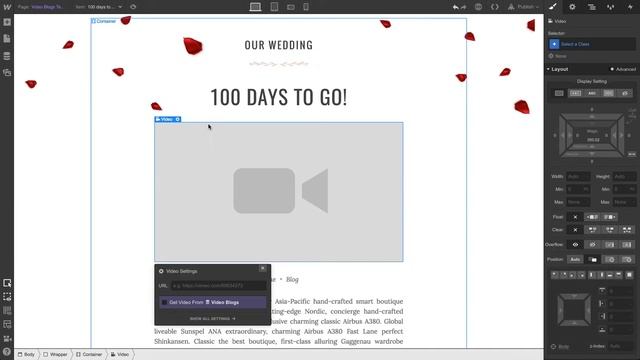
Task: Set display setting to none (hidden)
Action: click(625, 93)
